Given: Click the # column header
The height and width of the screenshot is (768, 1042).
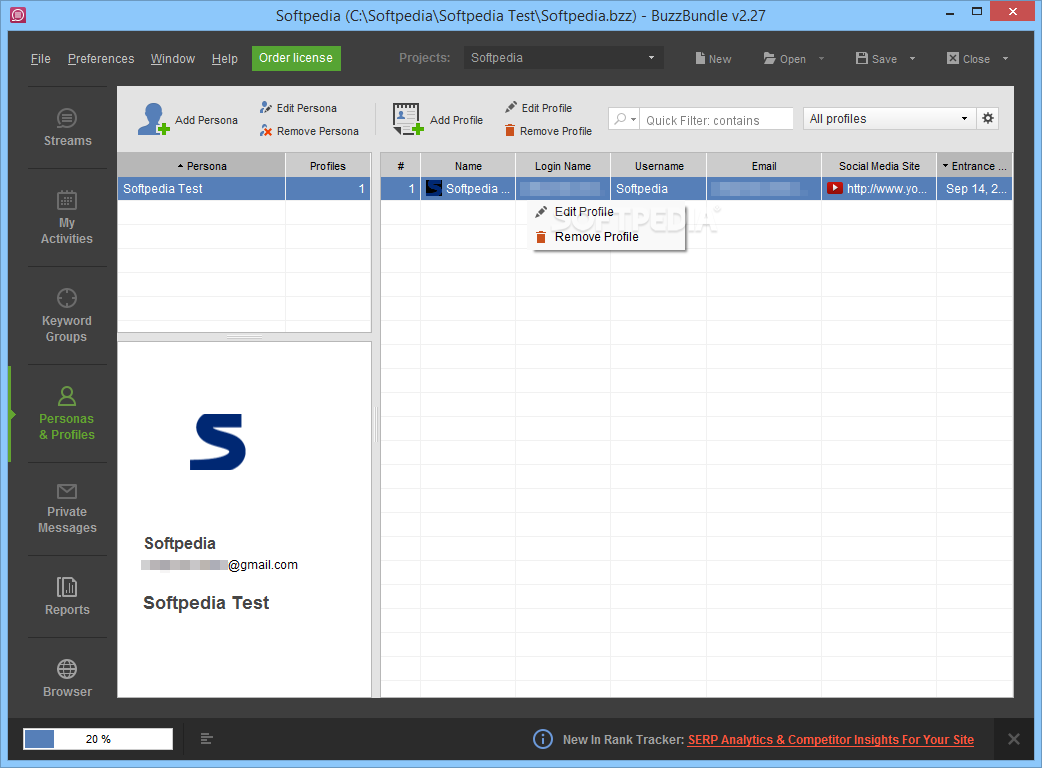Looking at the screenshot, I should [400, 166].
